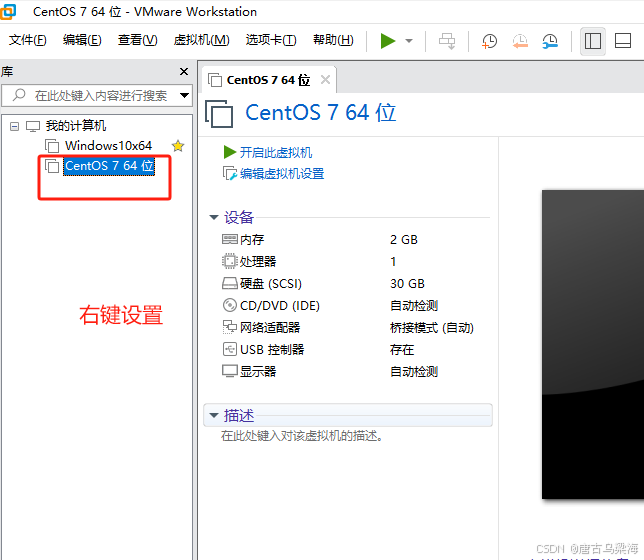
Task: Click the hard disk icon for 硬盘
Action: 230,283
